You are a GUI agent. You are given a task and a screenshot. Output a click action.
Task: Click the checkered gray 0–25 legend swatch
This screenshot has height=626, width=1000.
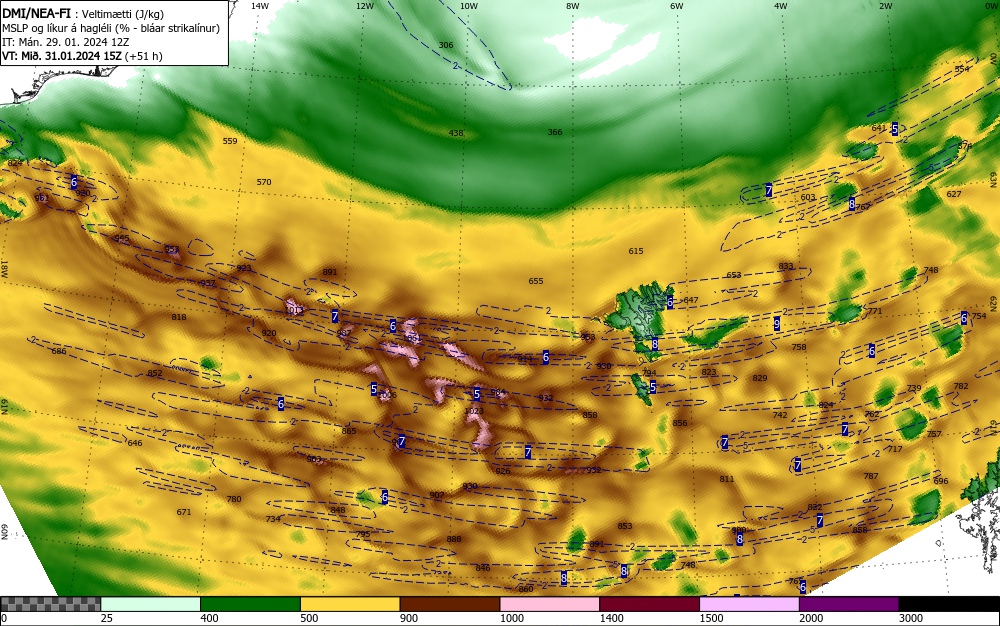pos(50,604)
